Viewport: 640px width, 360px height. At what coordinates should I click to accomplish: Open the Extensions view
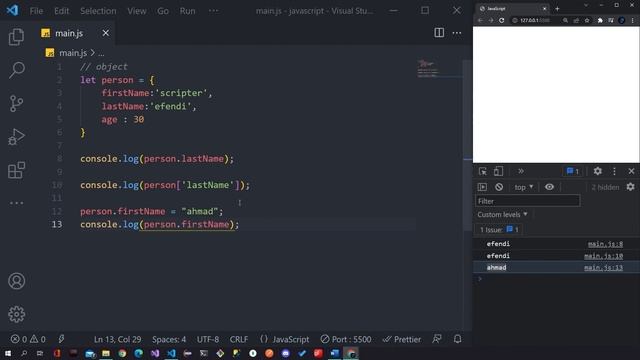(16, 170)
